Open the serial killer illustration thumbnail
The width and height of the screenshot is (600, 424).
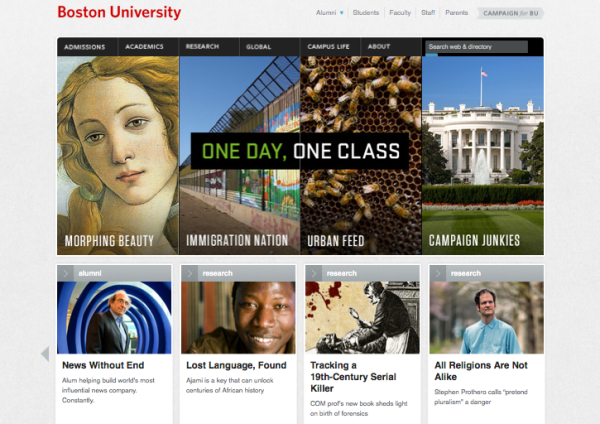(362, 318)
